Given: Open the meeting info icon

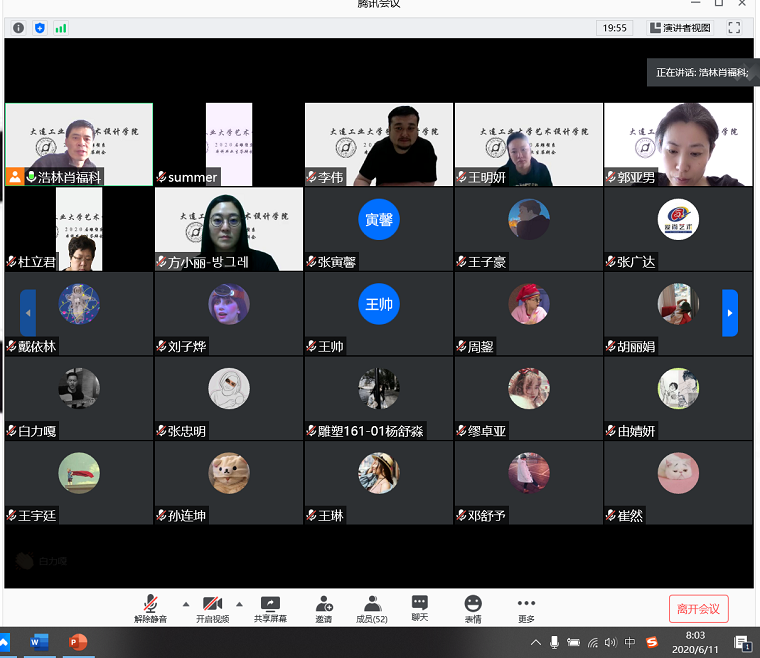Looking at the screenshot, I should click(18, 28).
